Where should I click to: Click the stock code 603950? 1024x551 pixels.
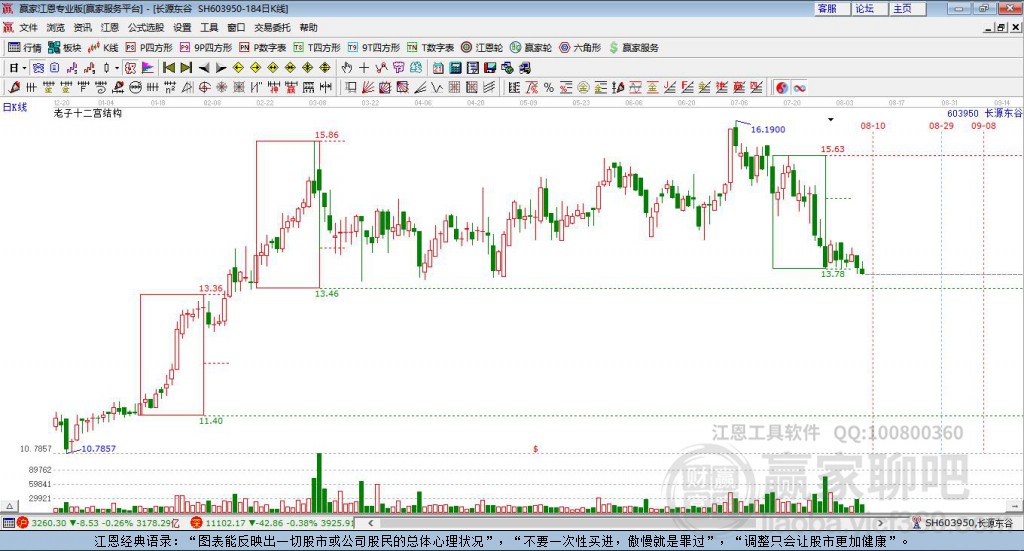963,113
